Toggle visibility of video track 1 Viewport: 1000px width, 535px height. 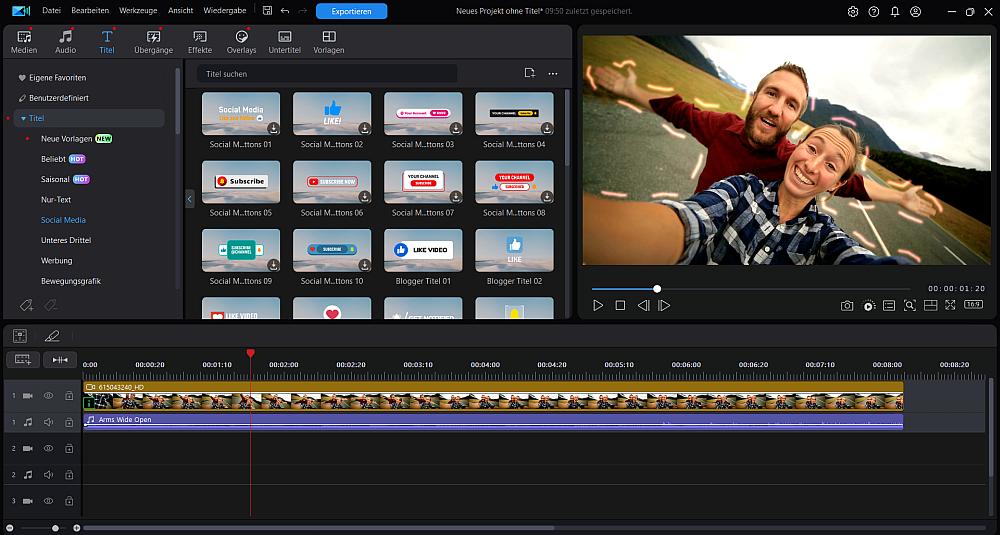click(x=48, y=396)
